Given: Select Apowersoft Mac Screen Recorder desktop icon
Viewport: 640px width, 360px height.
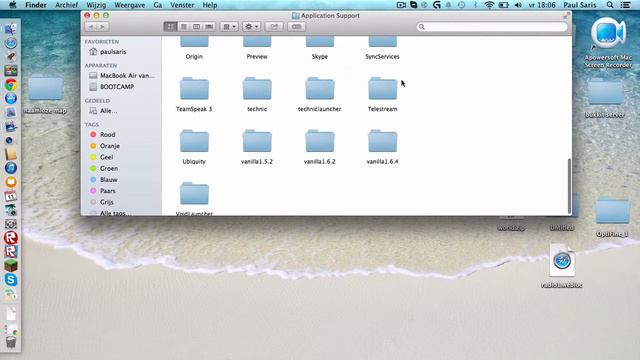Looking at the screenshot, I should [x=608, y=42].
